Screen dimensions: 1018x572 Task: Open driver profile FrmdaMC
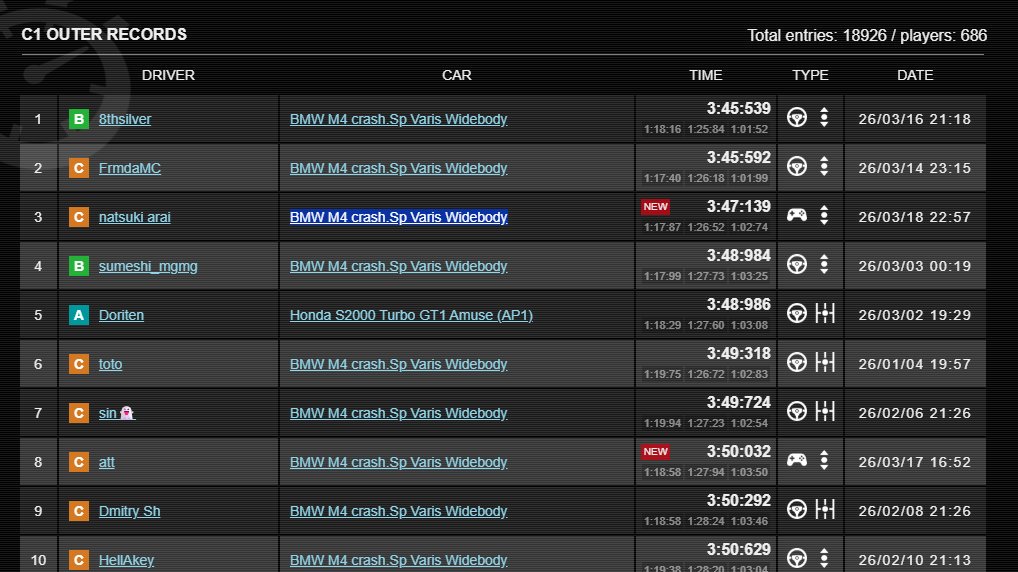point(130,168)
